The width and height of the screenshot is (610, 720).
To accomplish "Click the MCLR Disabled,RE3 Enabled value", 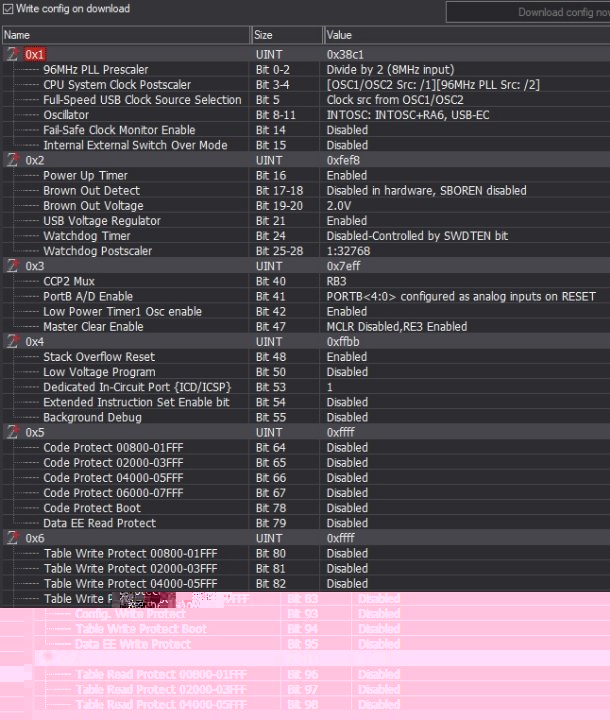I will click(x=397, y=326).
